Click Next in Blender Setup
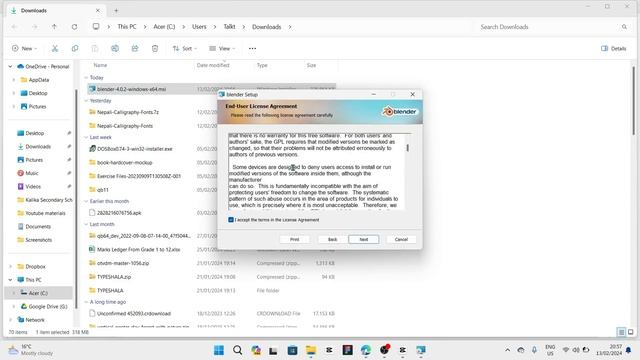Image resolution: width=640 pixels, height=360 pixels. point(363,239)
